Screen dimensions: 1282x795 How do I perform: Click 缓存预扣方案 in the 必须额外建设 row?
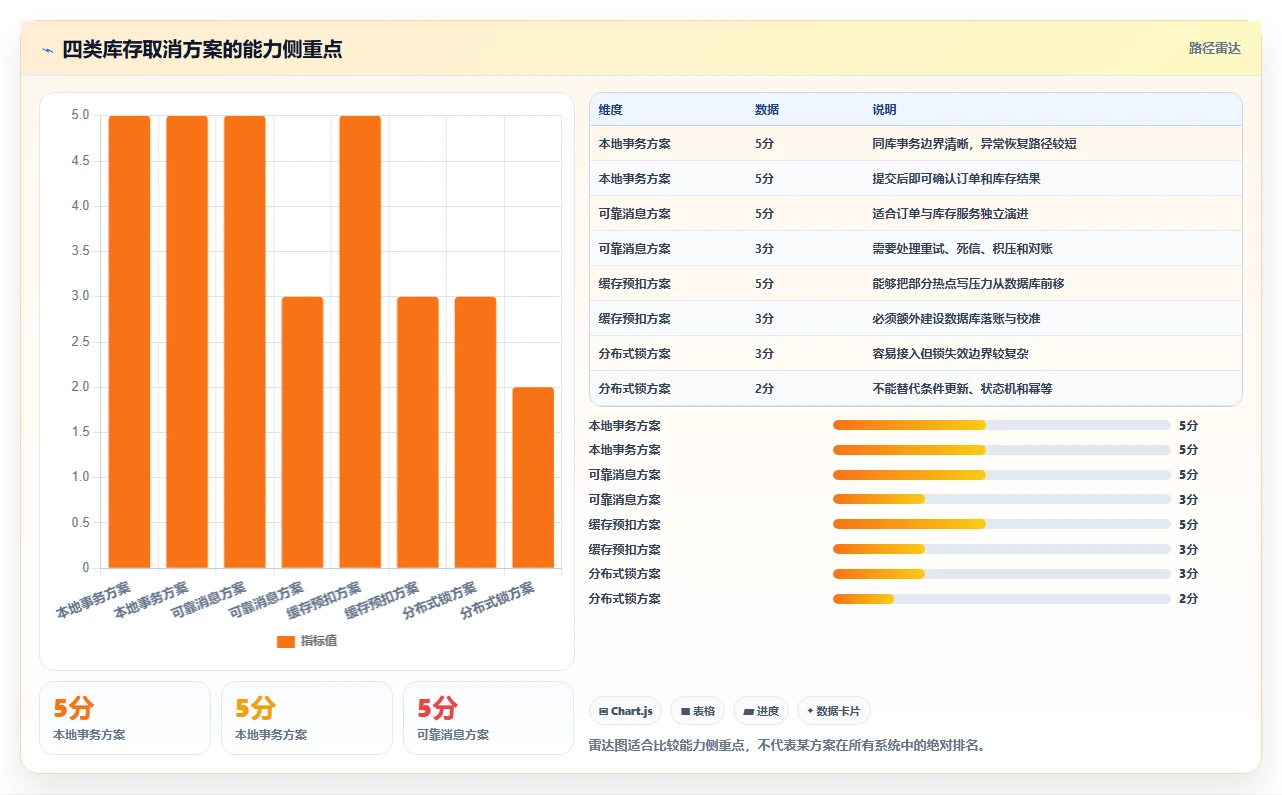(634, 319)
